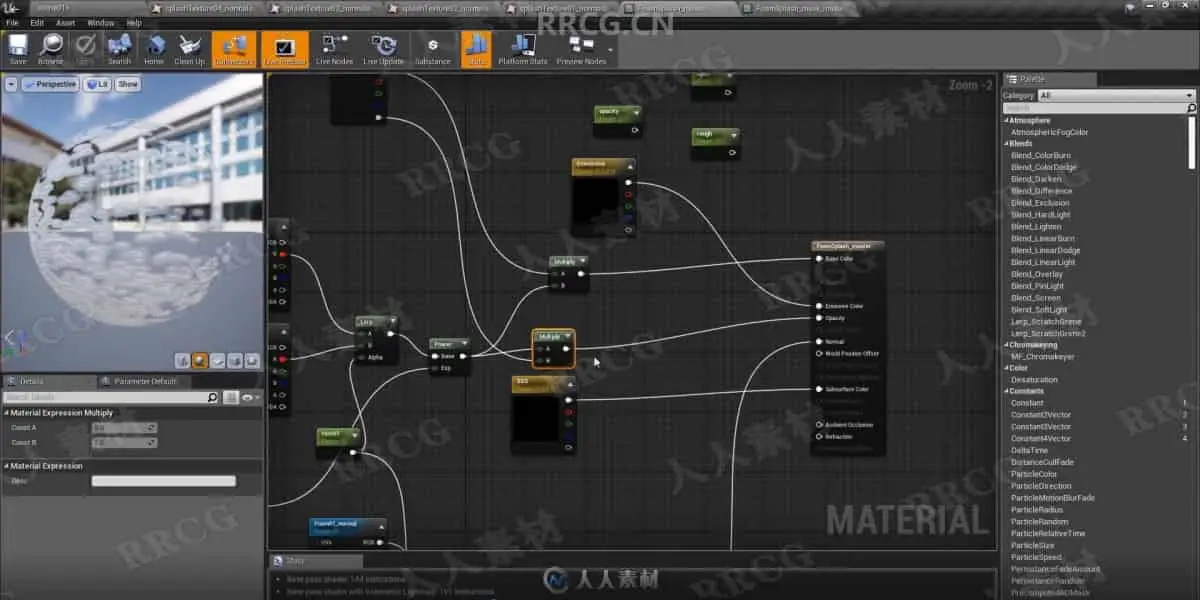Open the Asset menu
The width and height of the screenshot is (1200, 600).
point(65,22)
